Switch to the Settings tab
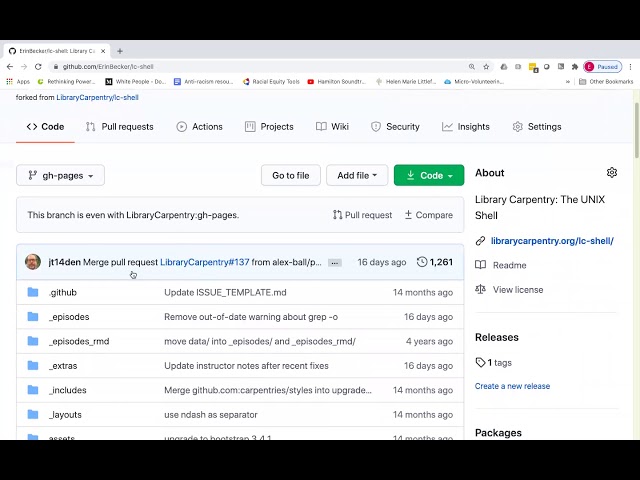Screen dimensions: 640x480 [537, 127]
